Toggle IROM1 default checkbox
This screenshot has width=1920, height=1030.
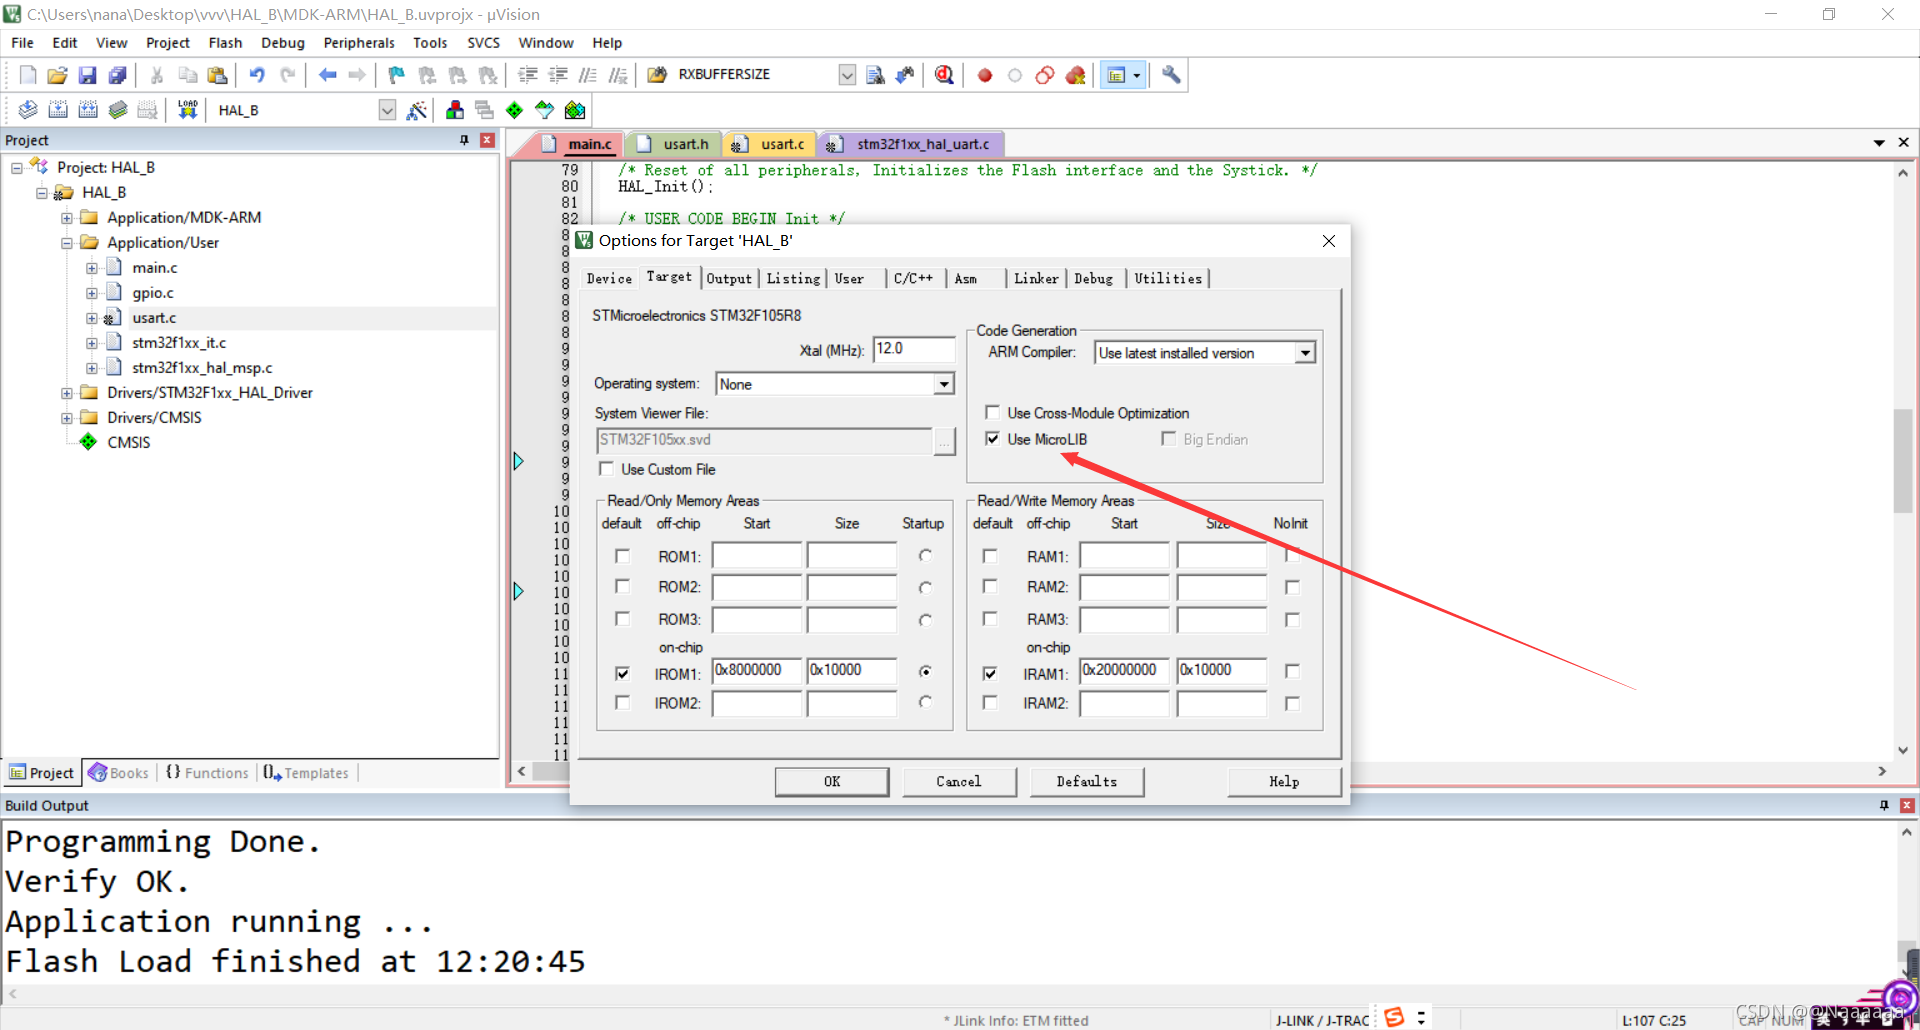click(x=622, y=673)
